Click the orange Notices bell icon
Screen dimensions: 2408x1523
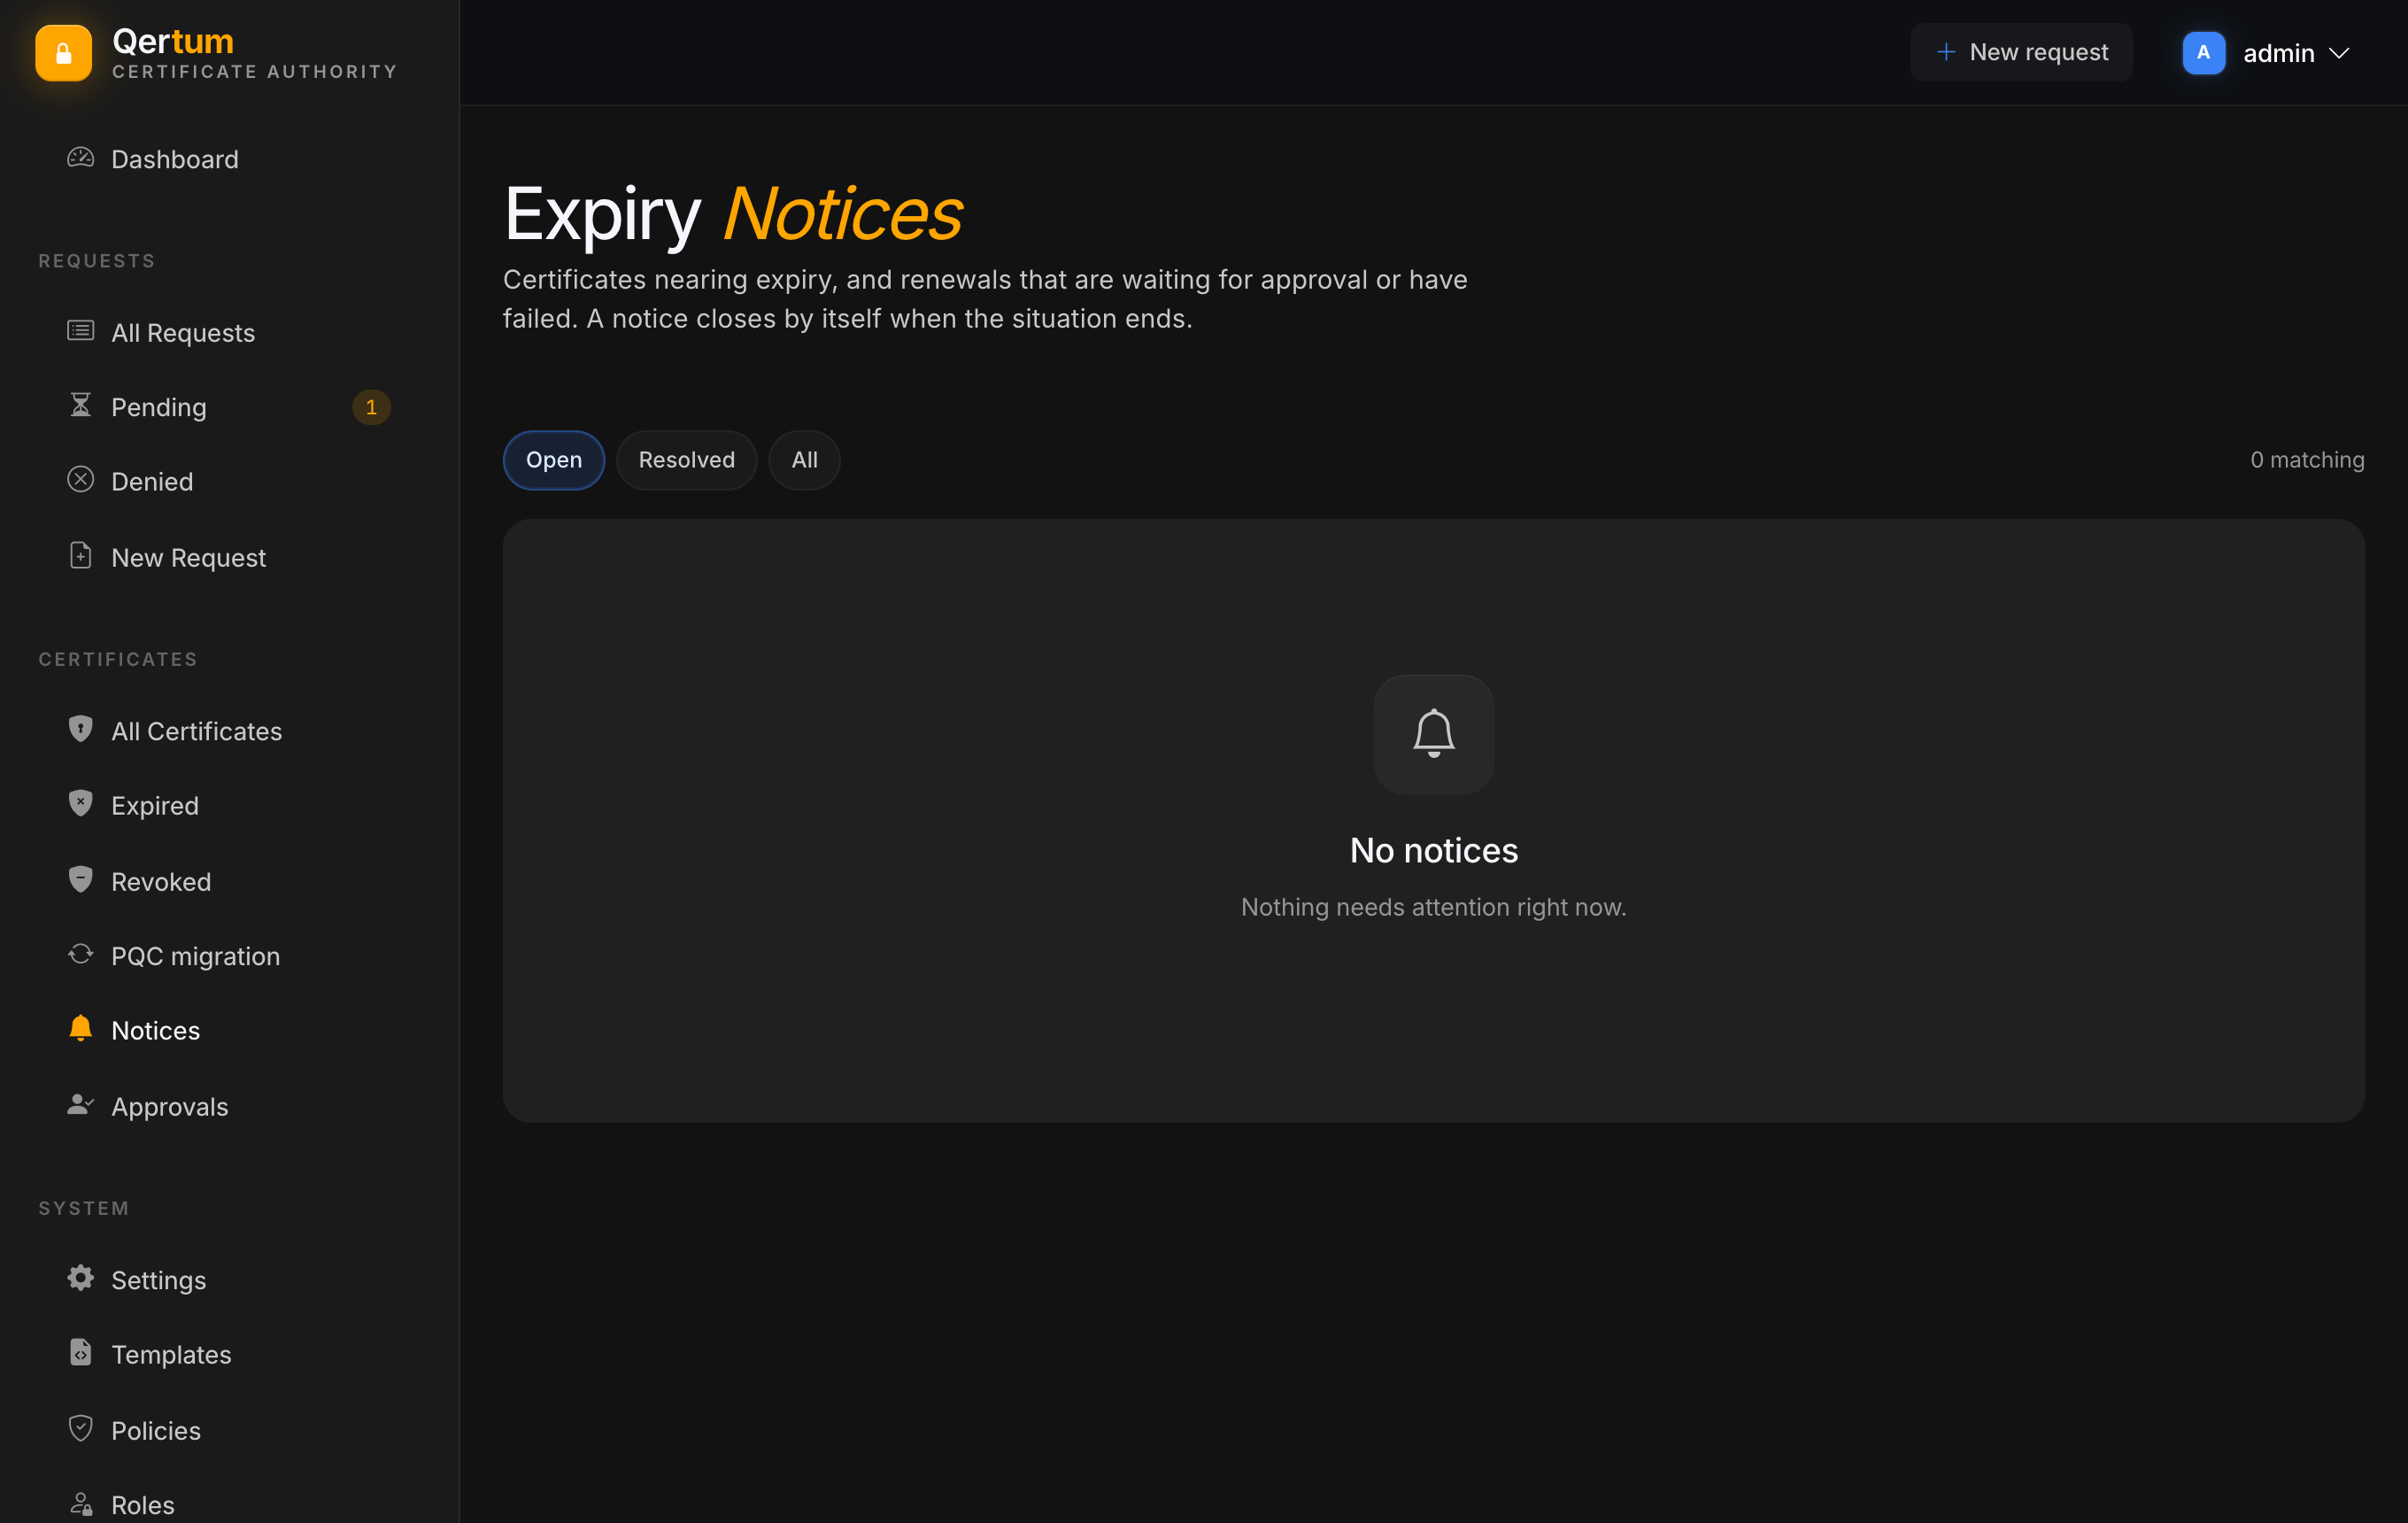80,1029
